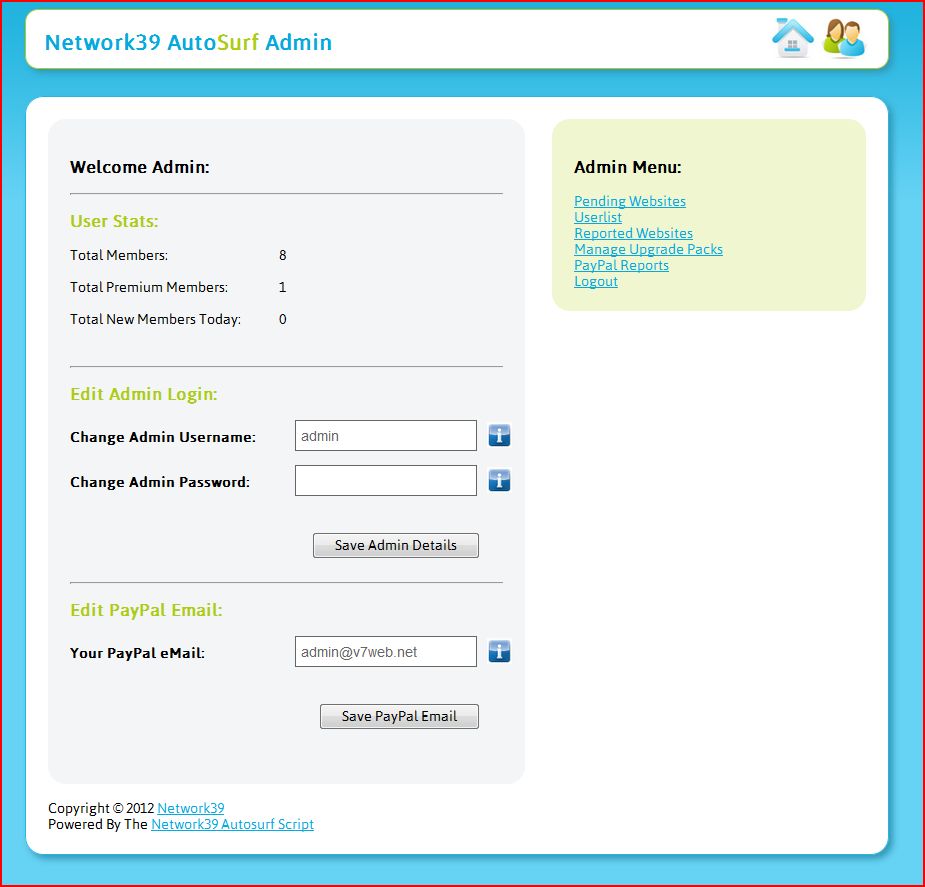The height and width of the screenshot is (887, 925).
Task: Show info for Change Admin Username
Action: click(x=499, y=435)
